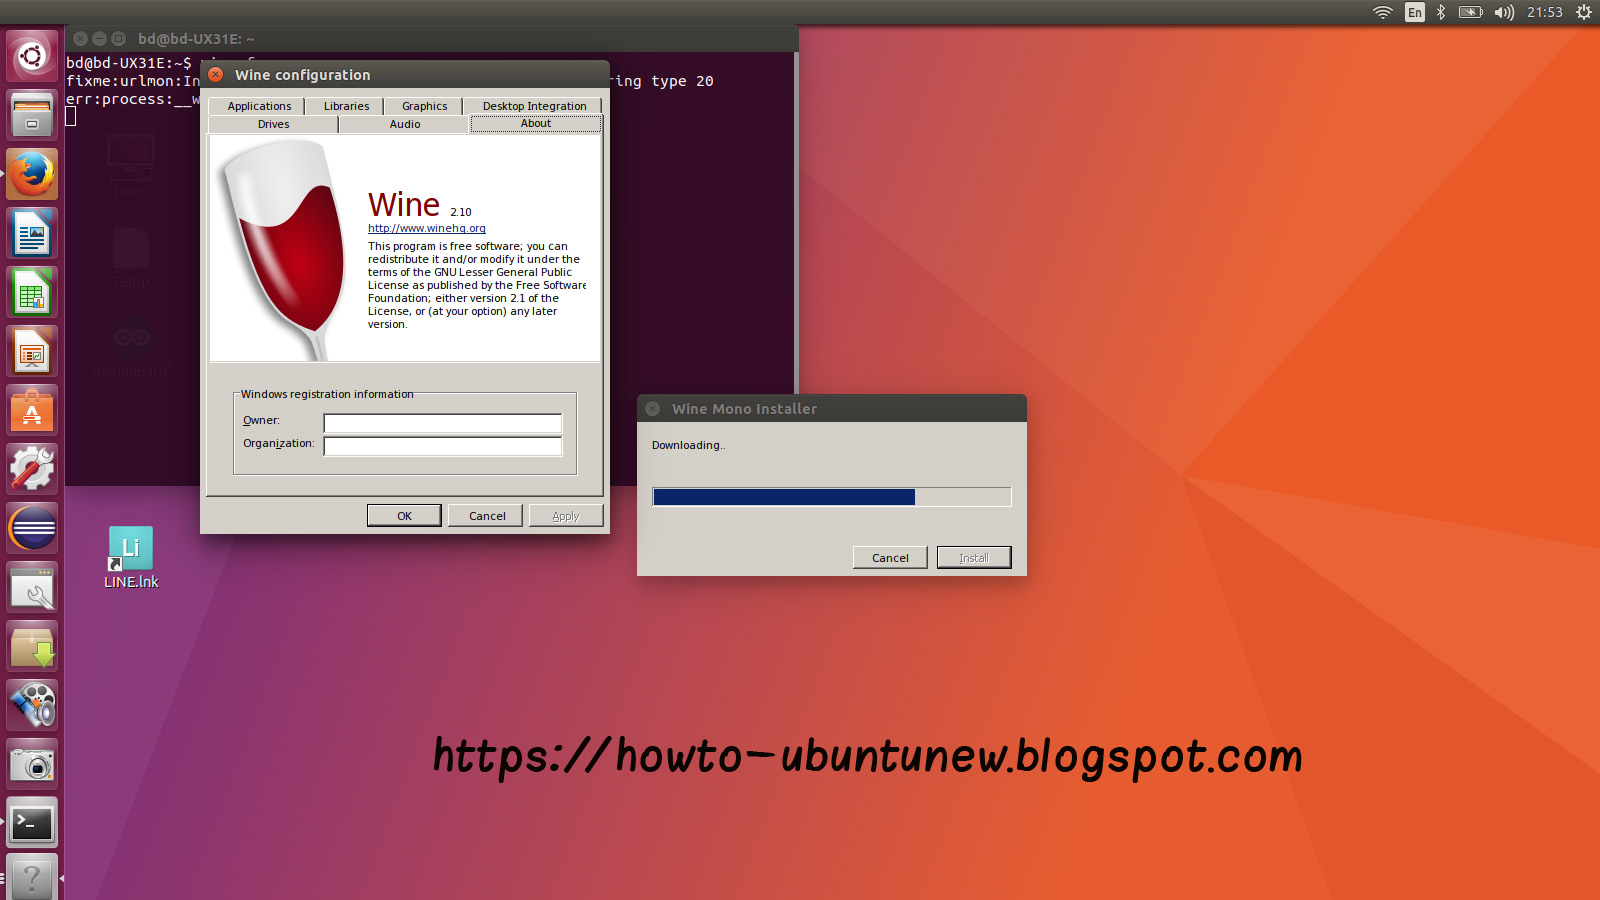The height and width of the screenshot is (900, 1600).
Task: Maximize the bd@bd-UX31E terminal window
Action: click(x=118, y=39)
